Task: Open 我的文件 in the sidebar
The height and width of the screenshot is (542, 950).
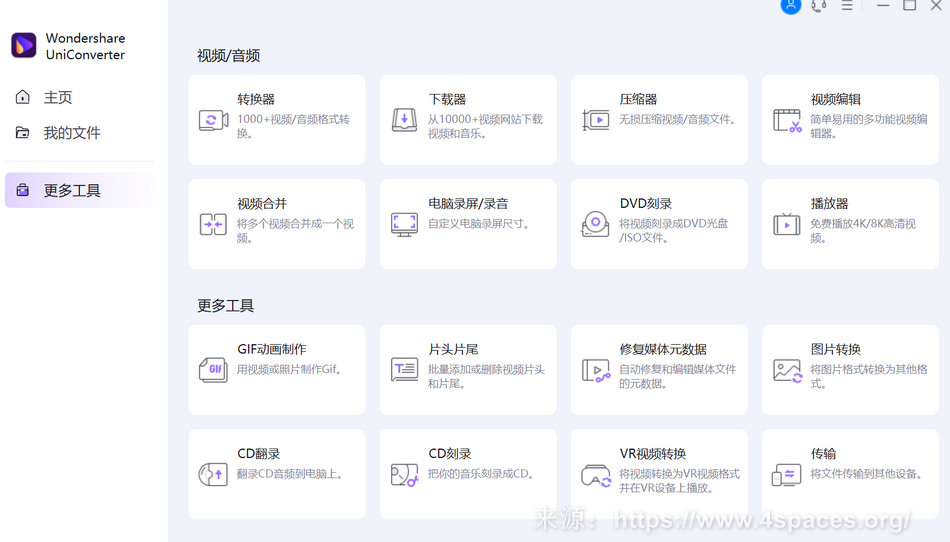Action: coord(71,133)
